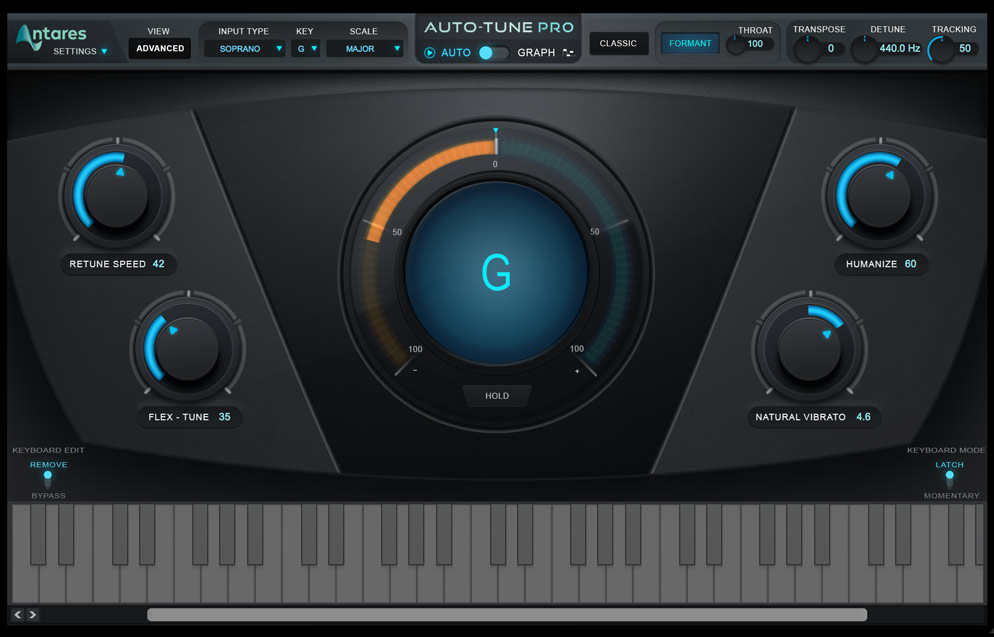Click the Transpose knob

pyautogui.click(x=807, y=49)
